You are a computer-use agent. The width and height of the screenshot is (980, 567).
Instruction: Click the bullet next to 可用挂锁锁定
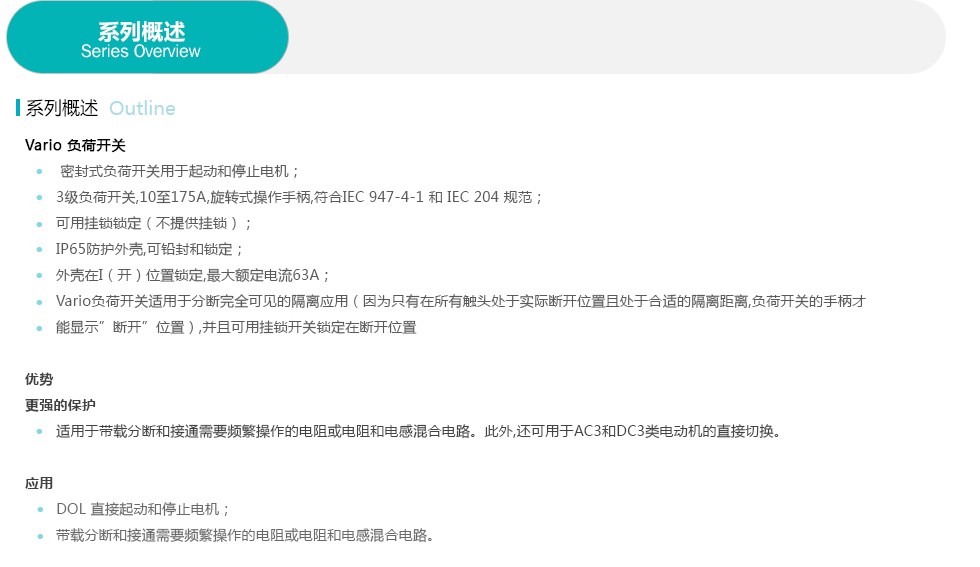[x=39, y=224]
